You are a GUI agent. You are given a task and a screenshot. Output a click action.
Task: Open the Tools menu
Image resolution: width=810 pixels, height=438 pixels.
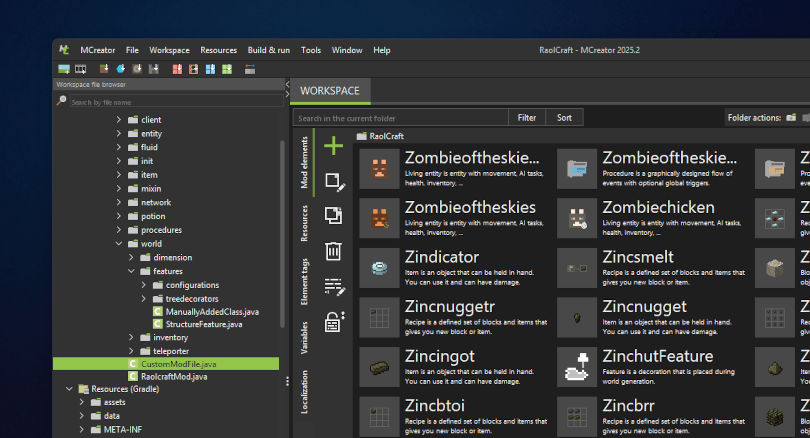[311, 50]
